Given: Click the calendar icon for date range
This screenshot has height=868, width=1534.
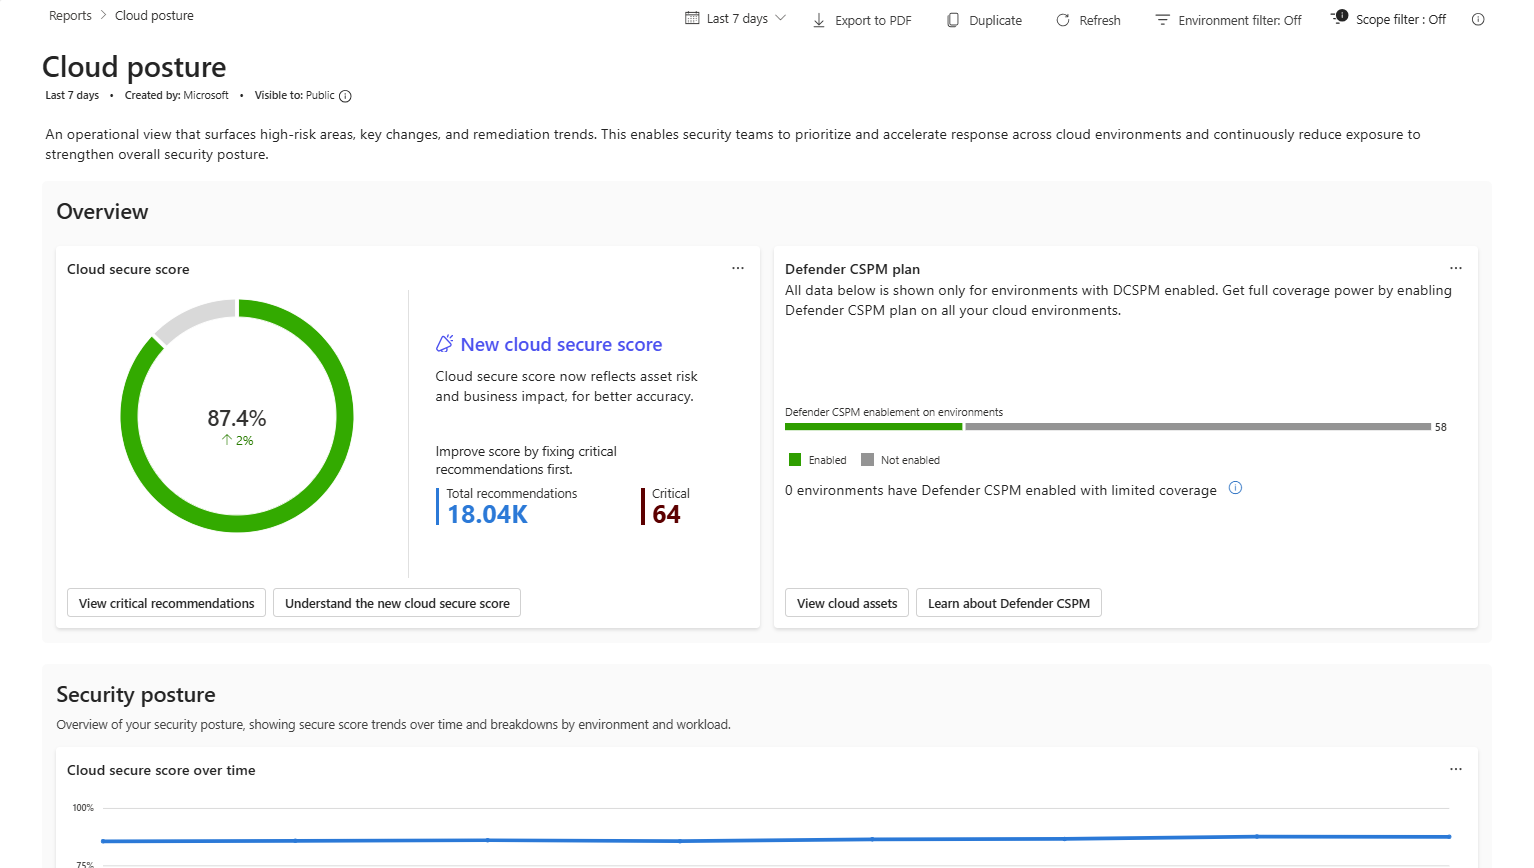Looking at the screenshot, I should coord(692,19).
